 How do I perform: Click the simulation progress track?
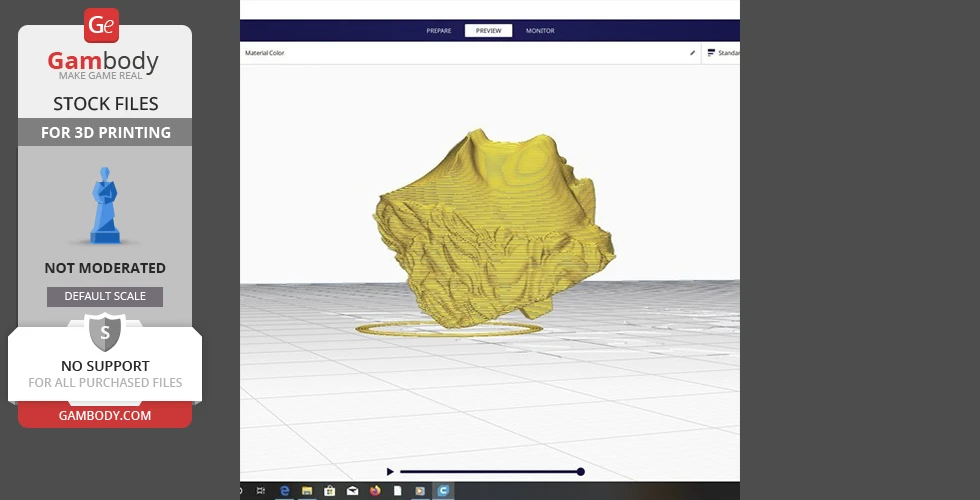pos(489,472)
